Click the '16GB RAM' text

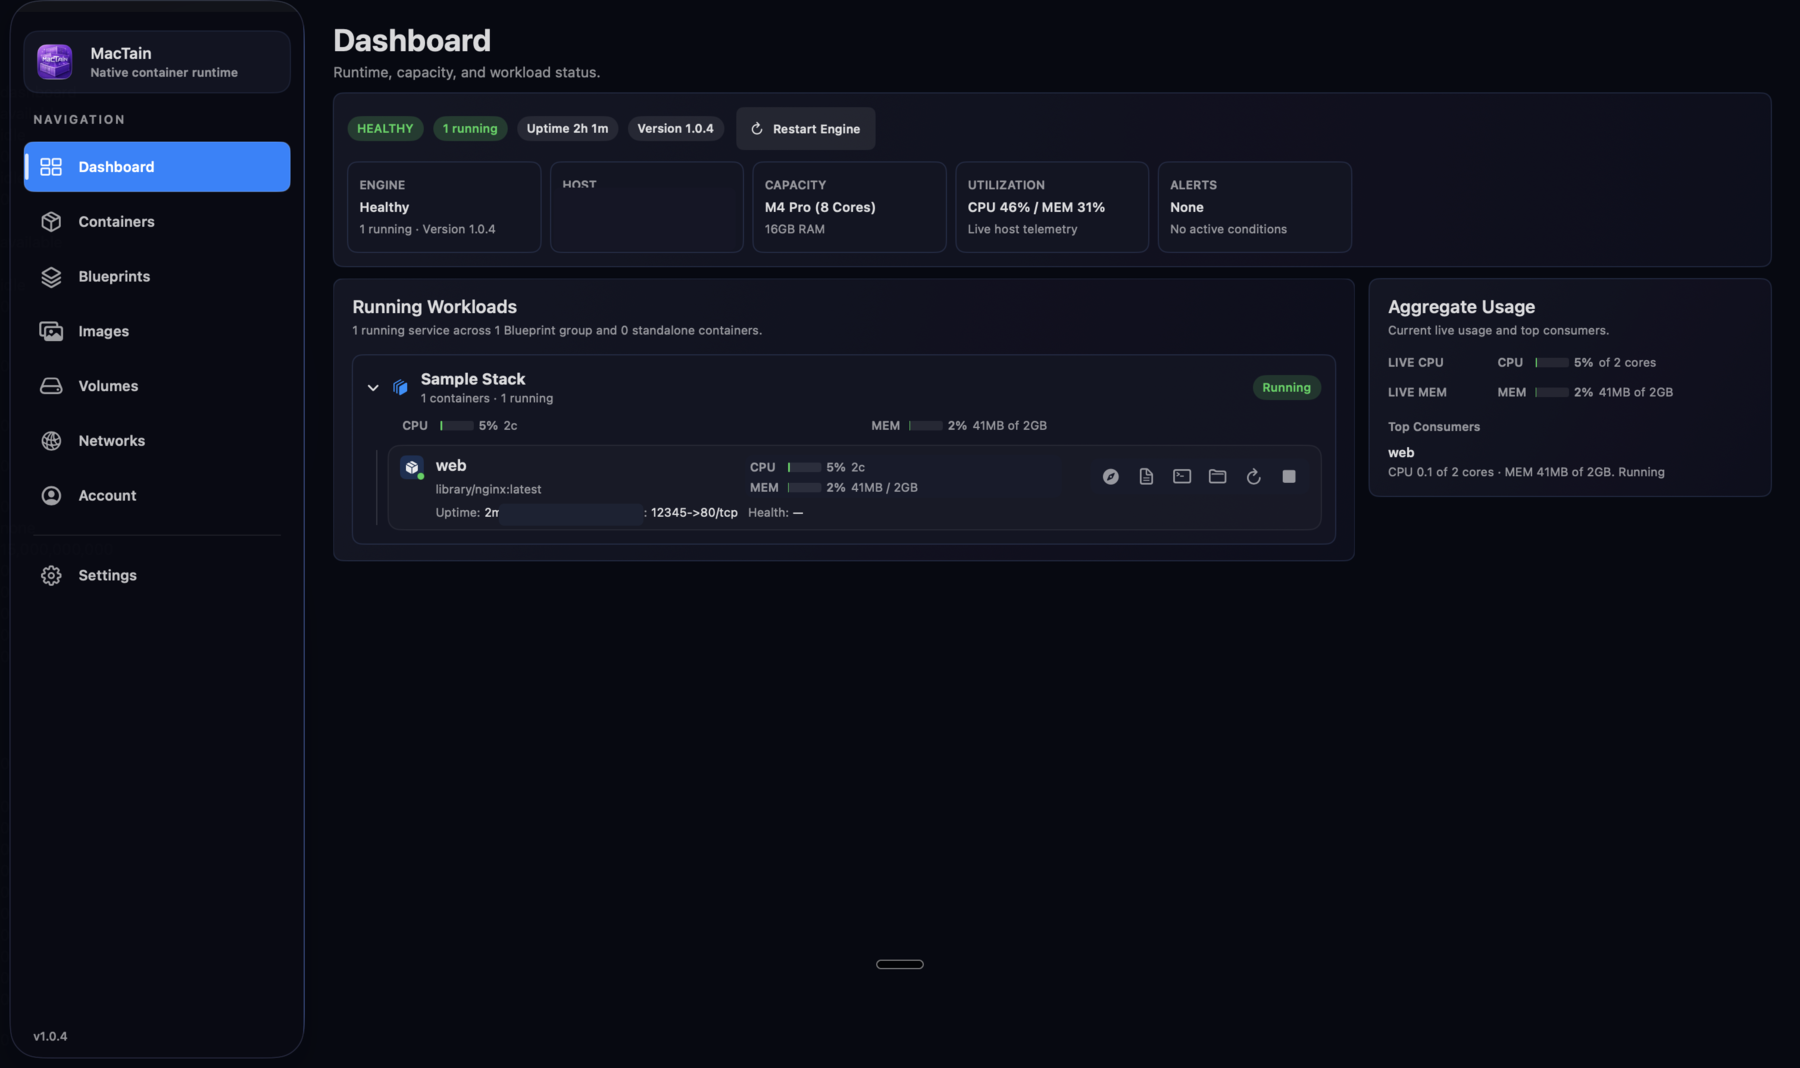click(795, 230)
